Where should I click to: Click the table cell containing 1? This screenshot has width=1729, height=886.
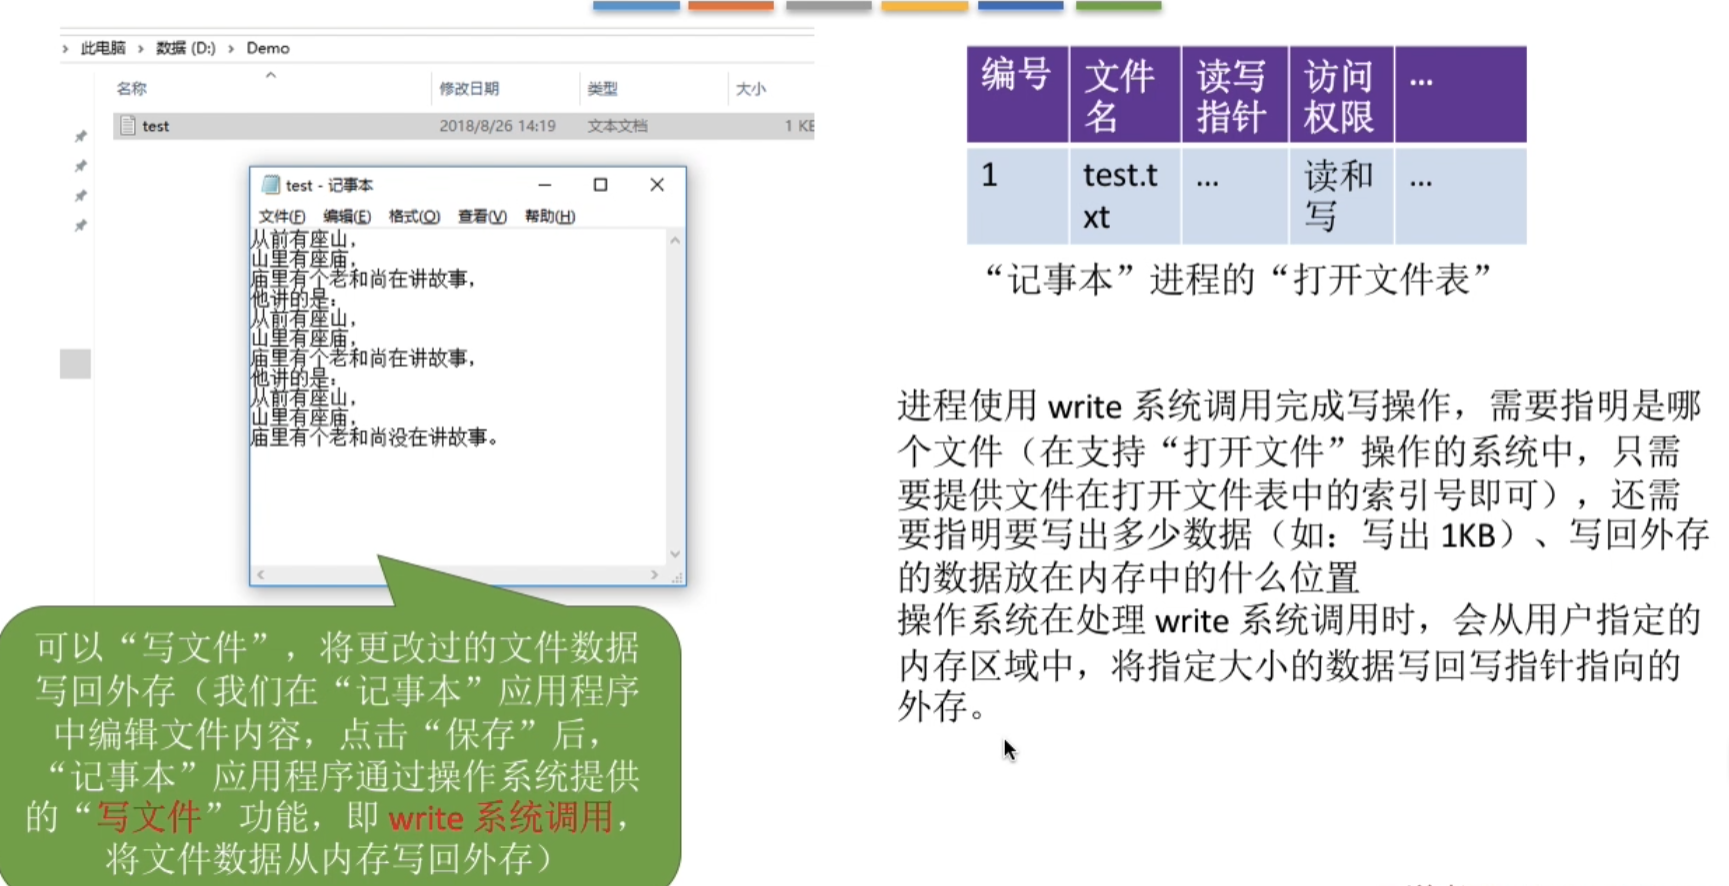1017,195
